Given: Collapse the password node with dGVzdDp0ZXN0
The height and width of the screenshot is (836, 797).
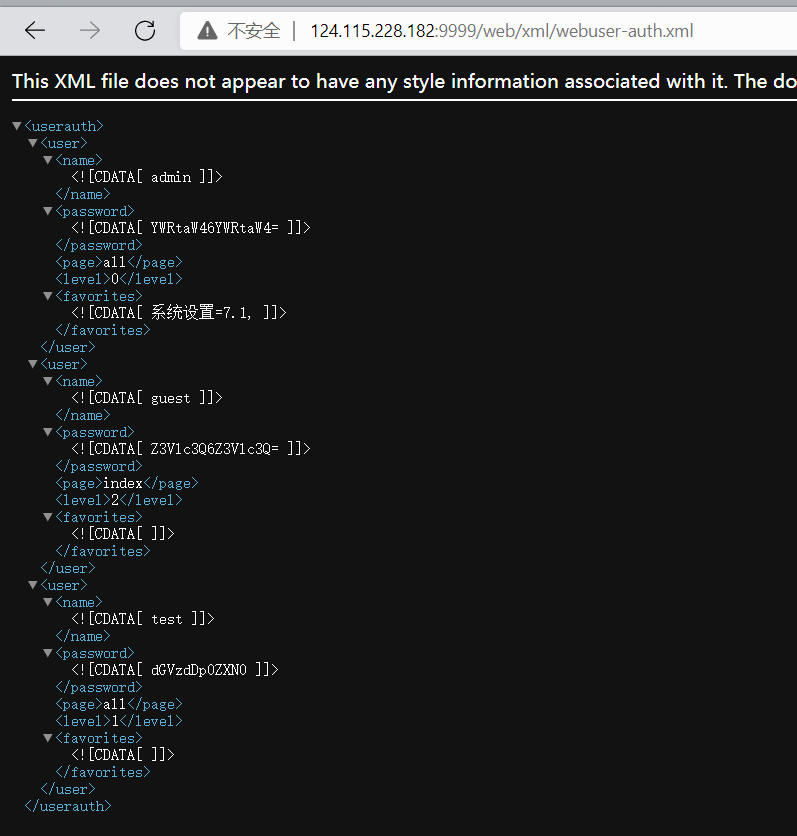Looking at the screenshot, I should 48,653.
